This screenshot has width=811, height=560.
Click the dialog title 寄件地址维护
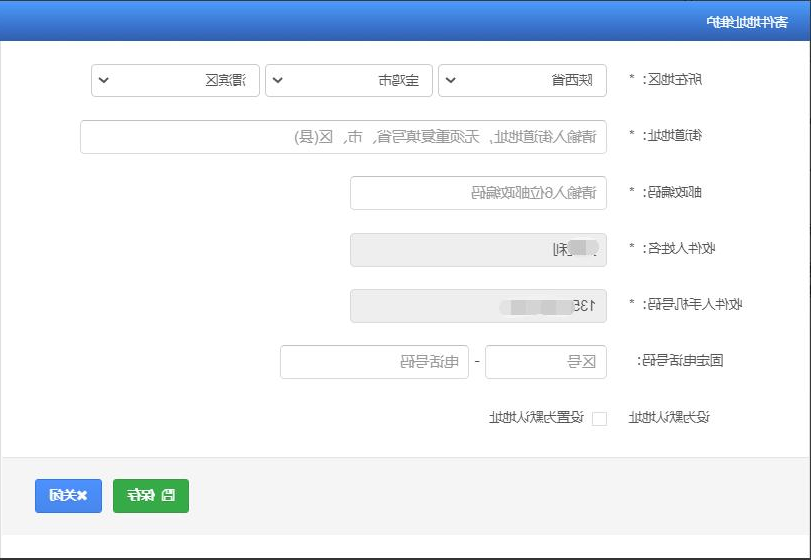[x=747, y=22]
